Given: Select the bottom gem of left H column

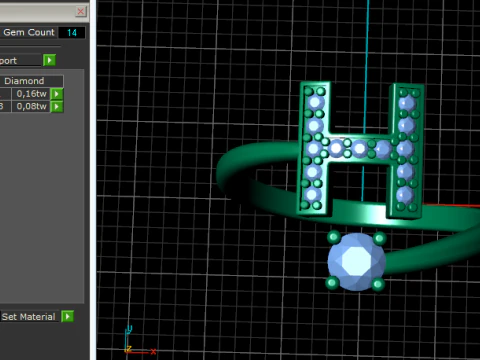Looking at the screenshot, I should pos(312,194).
